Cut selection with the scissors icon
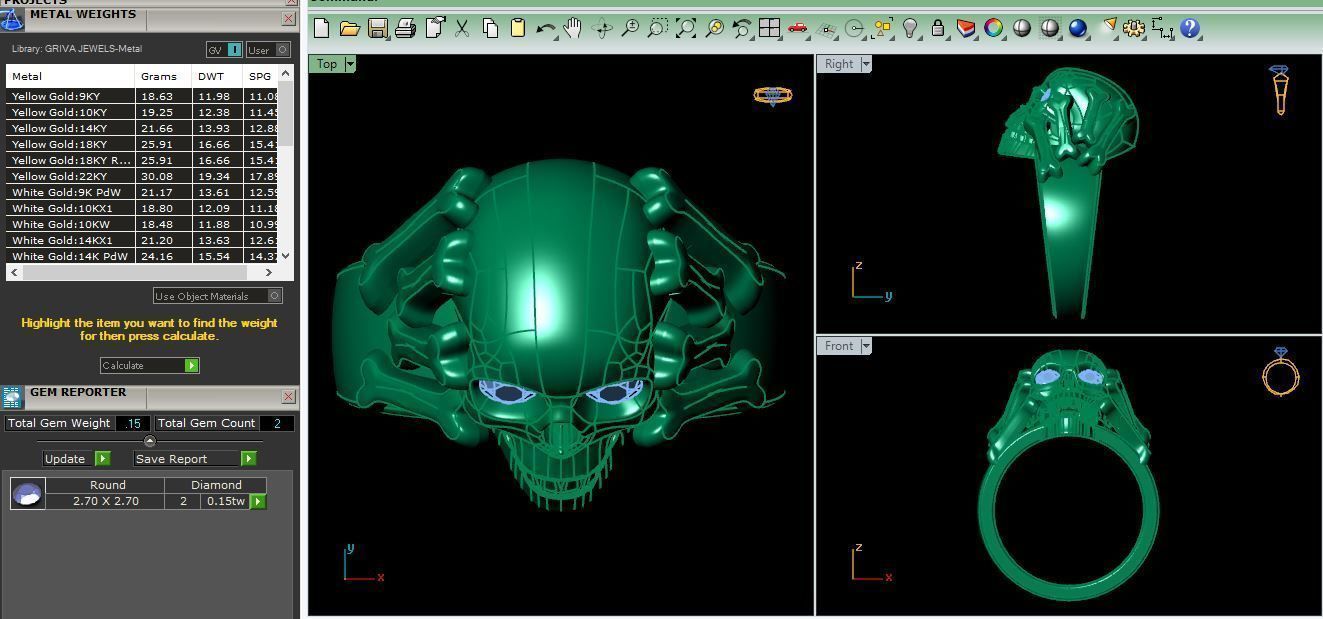The height and width of the screenshot is (619, 1323). (462, 29)
